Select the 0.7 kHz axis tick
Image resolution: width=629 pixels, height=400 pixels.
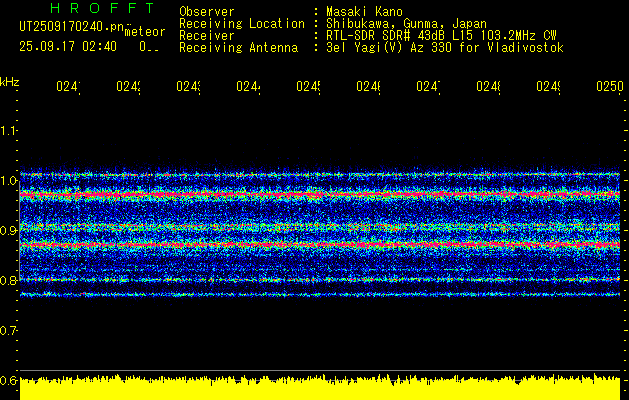(9, 330)
